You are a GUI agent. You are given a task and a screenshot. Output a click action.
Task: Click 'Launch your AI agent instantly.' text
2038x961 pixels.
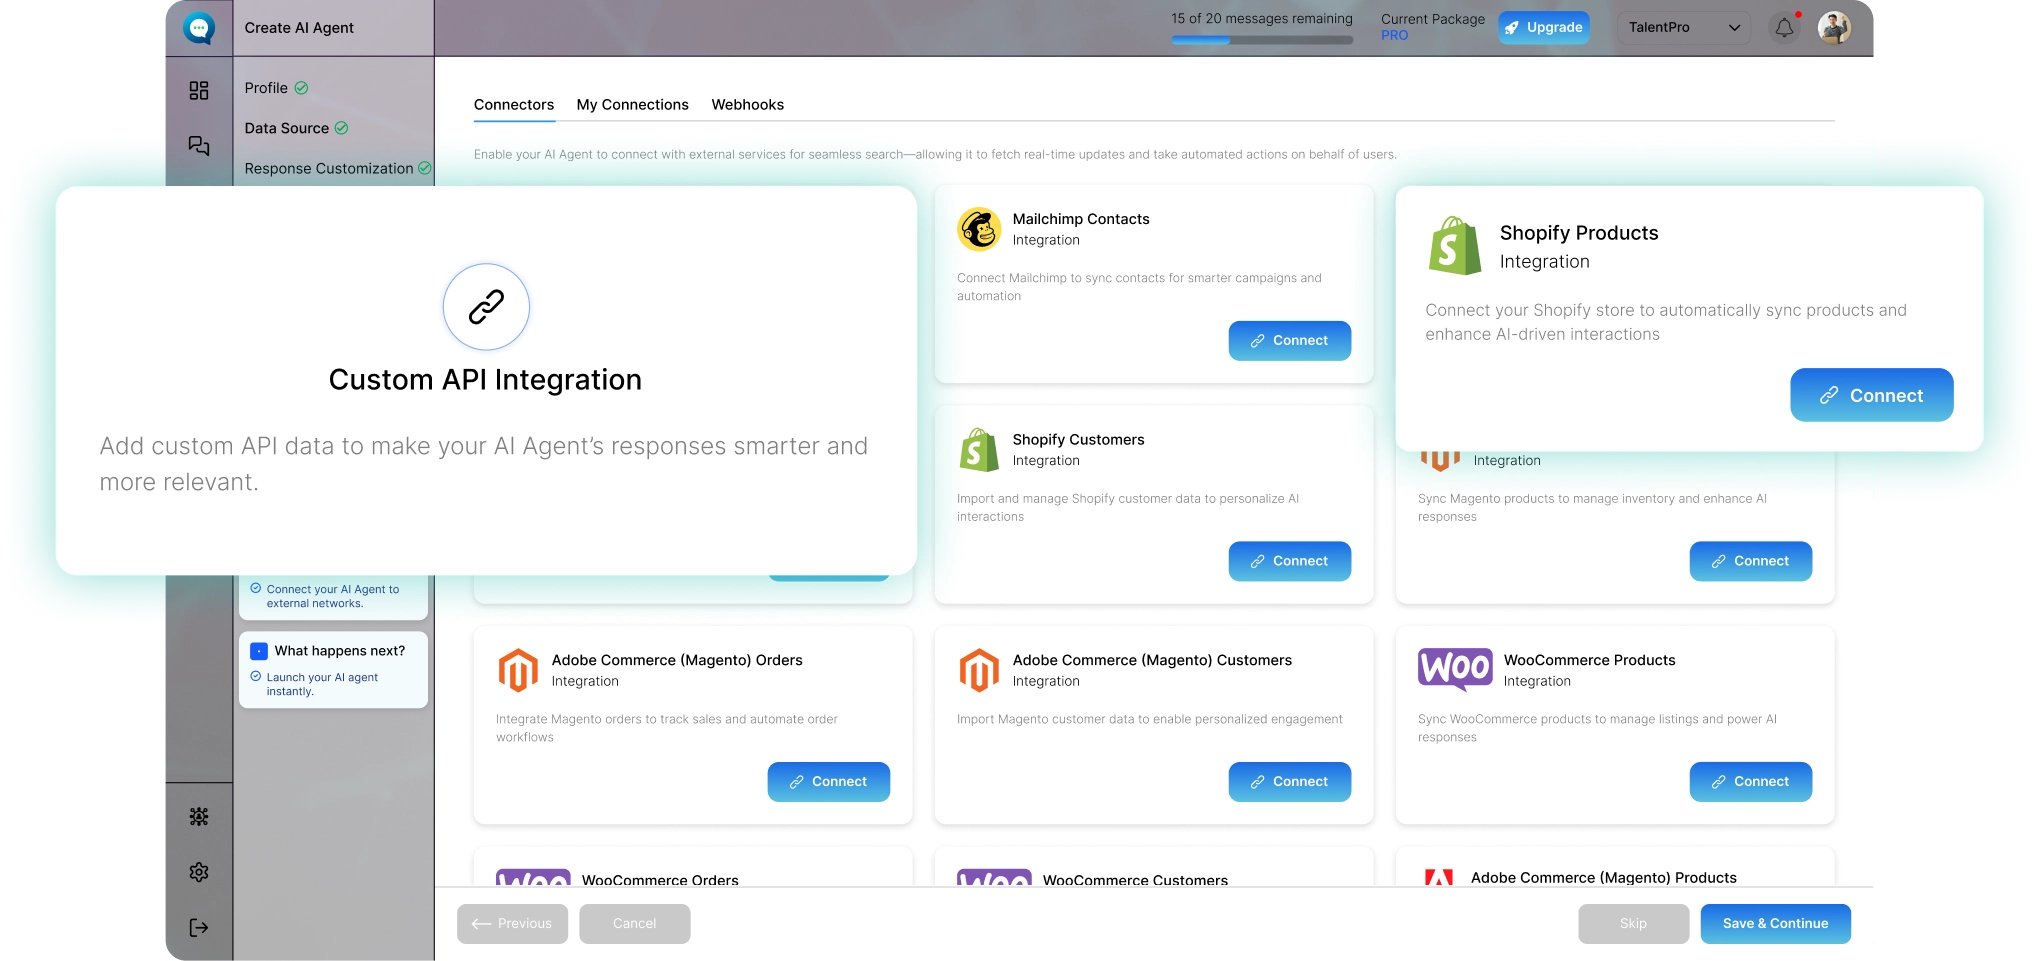click(x=322, y=684)
